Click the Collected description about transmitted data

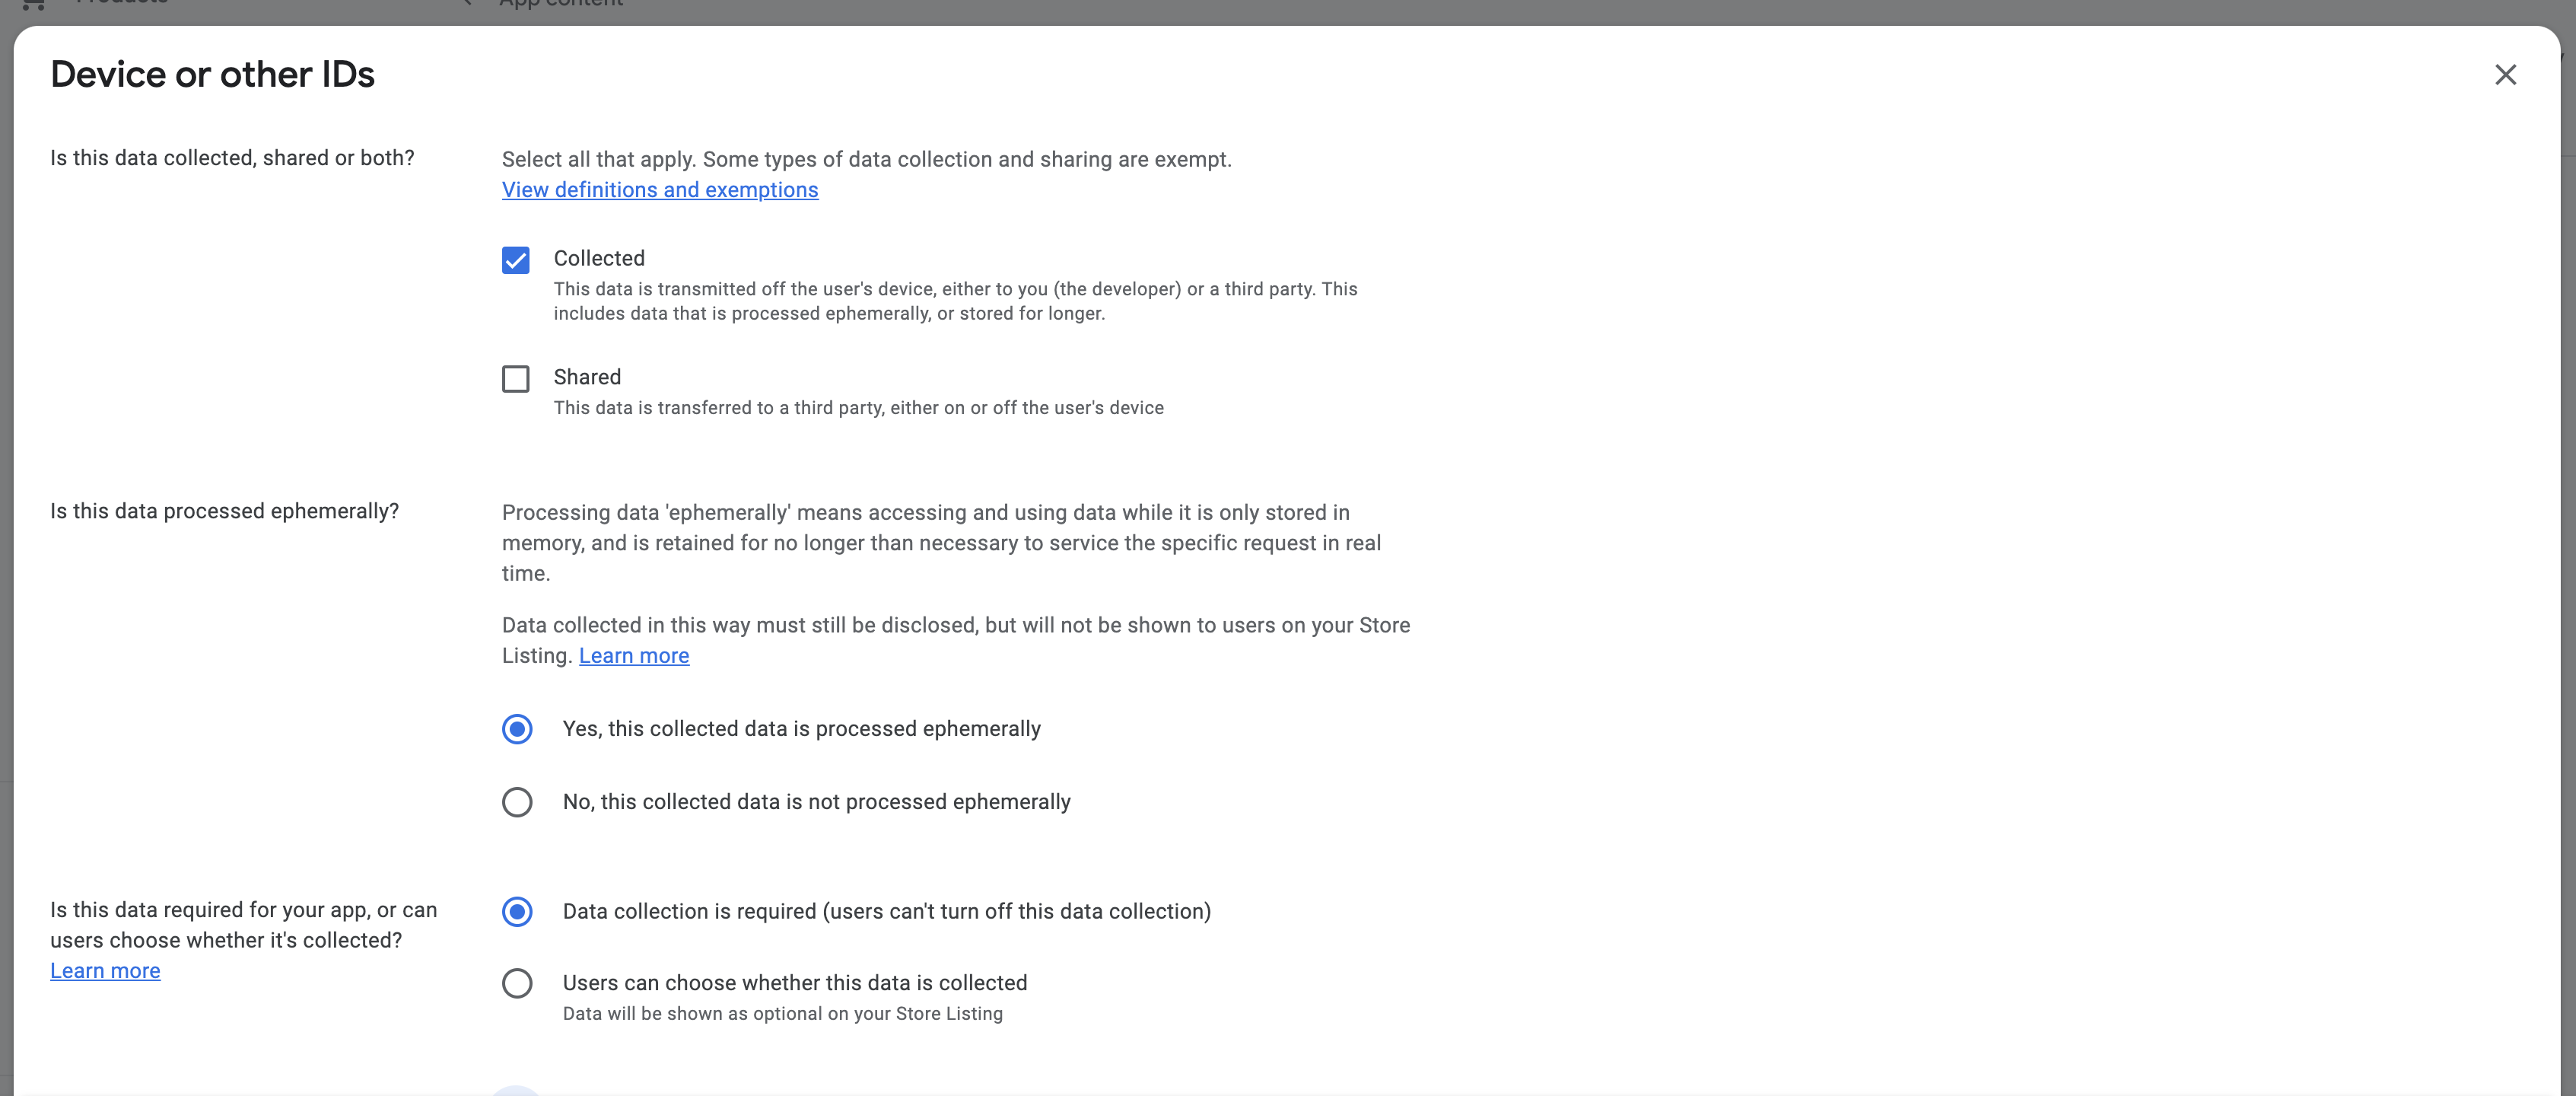pyautogui.click(x=955, y=301)
